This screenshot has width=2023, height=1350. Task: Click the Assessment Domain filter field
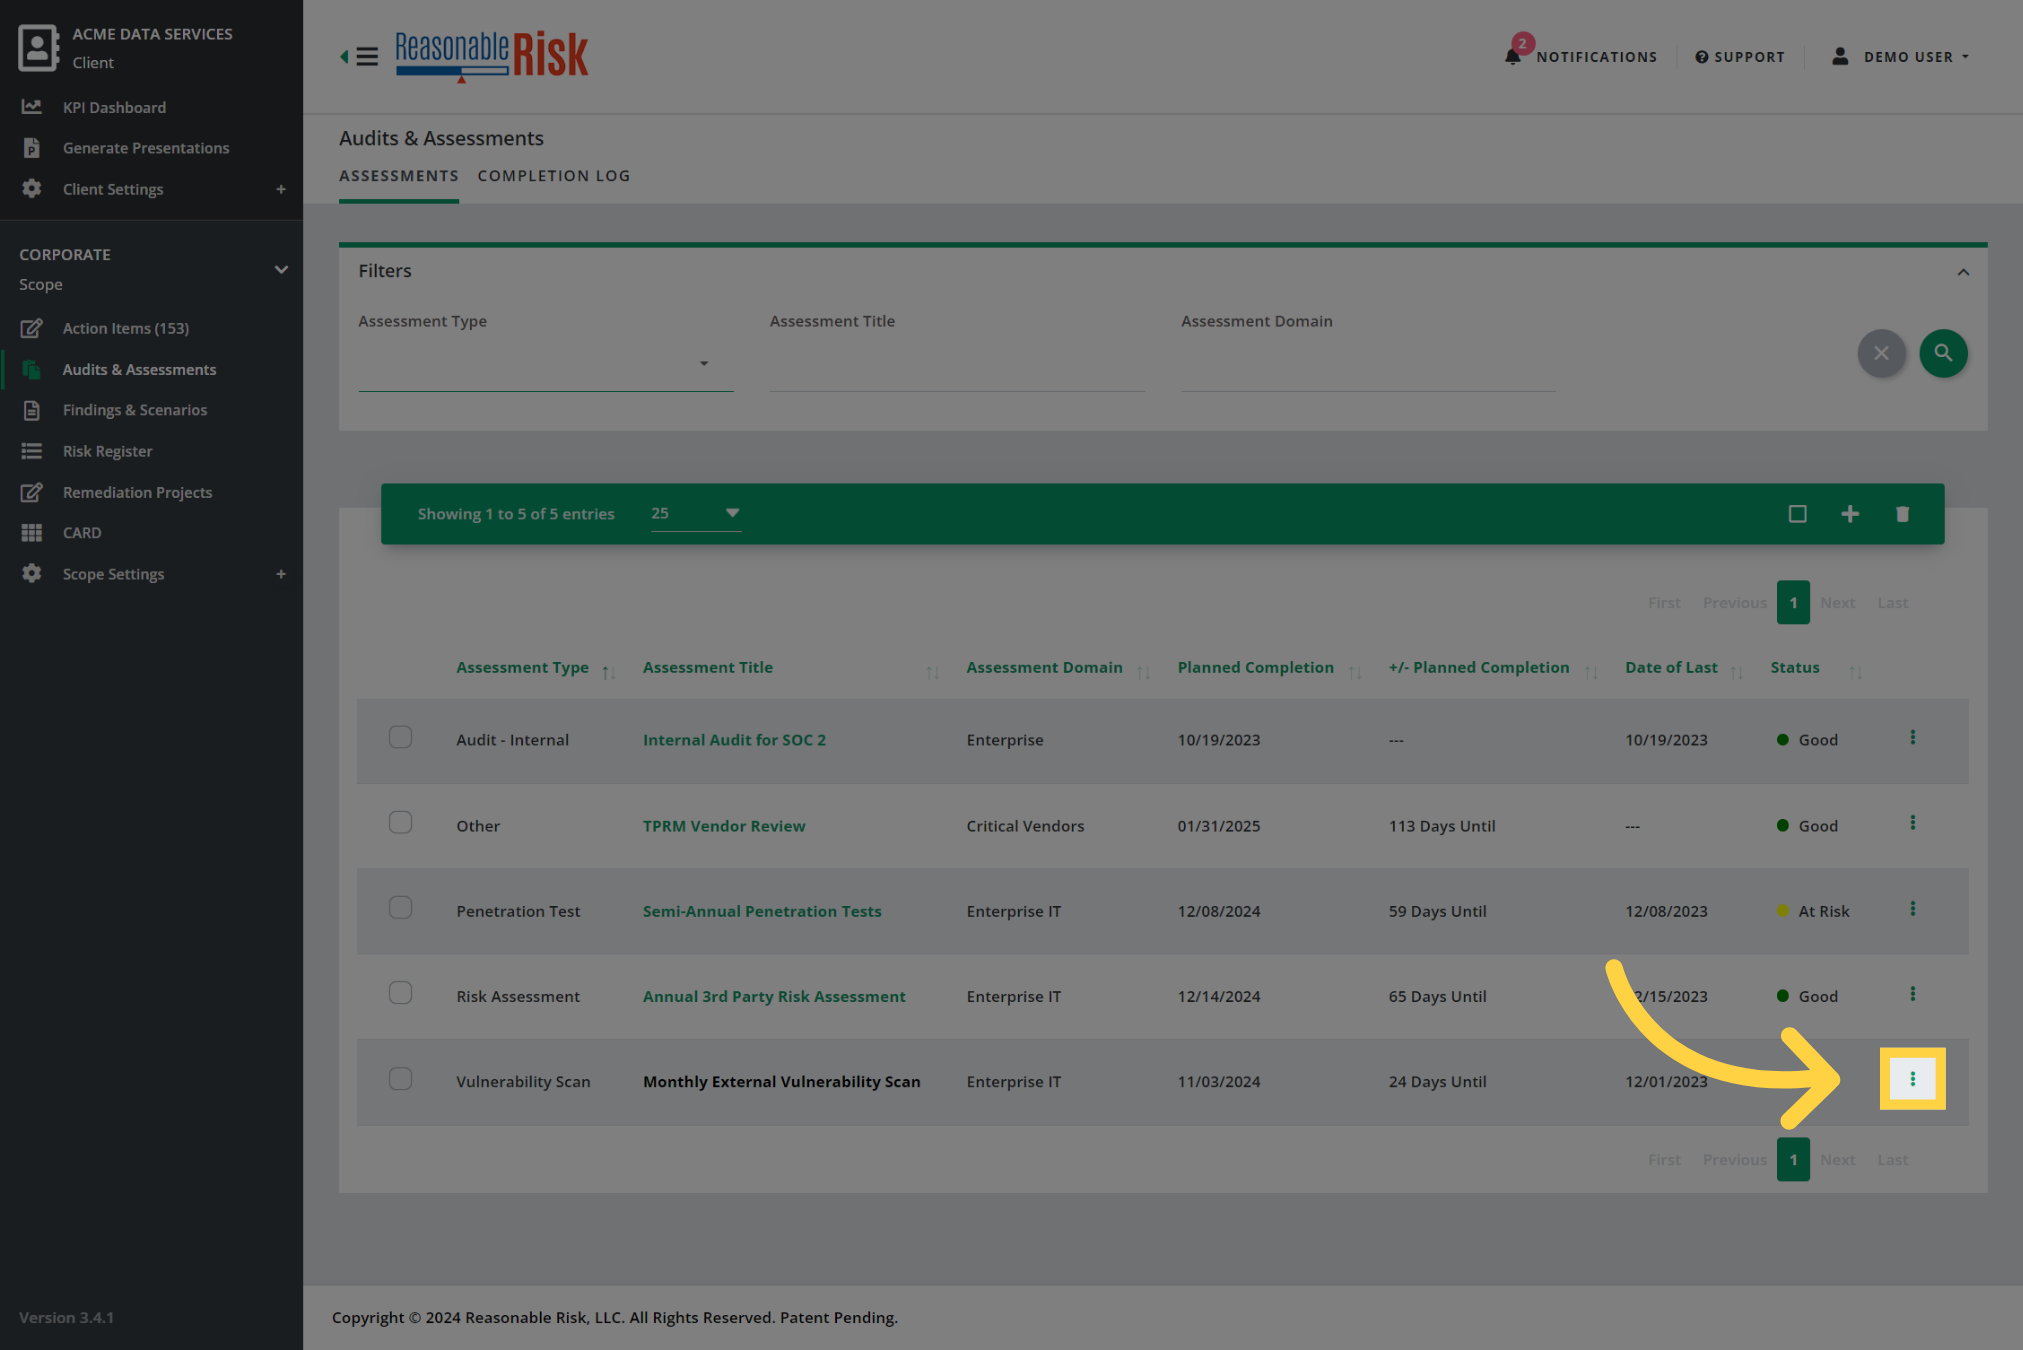[x=1368, y=366]
